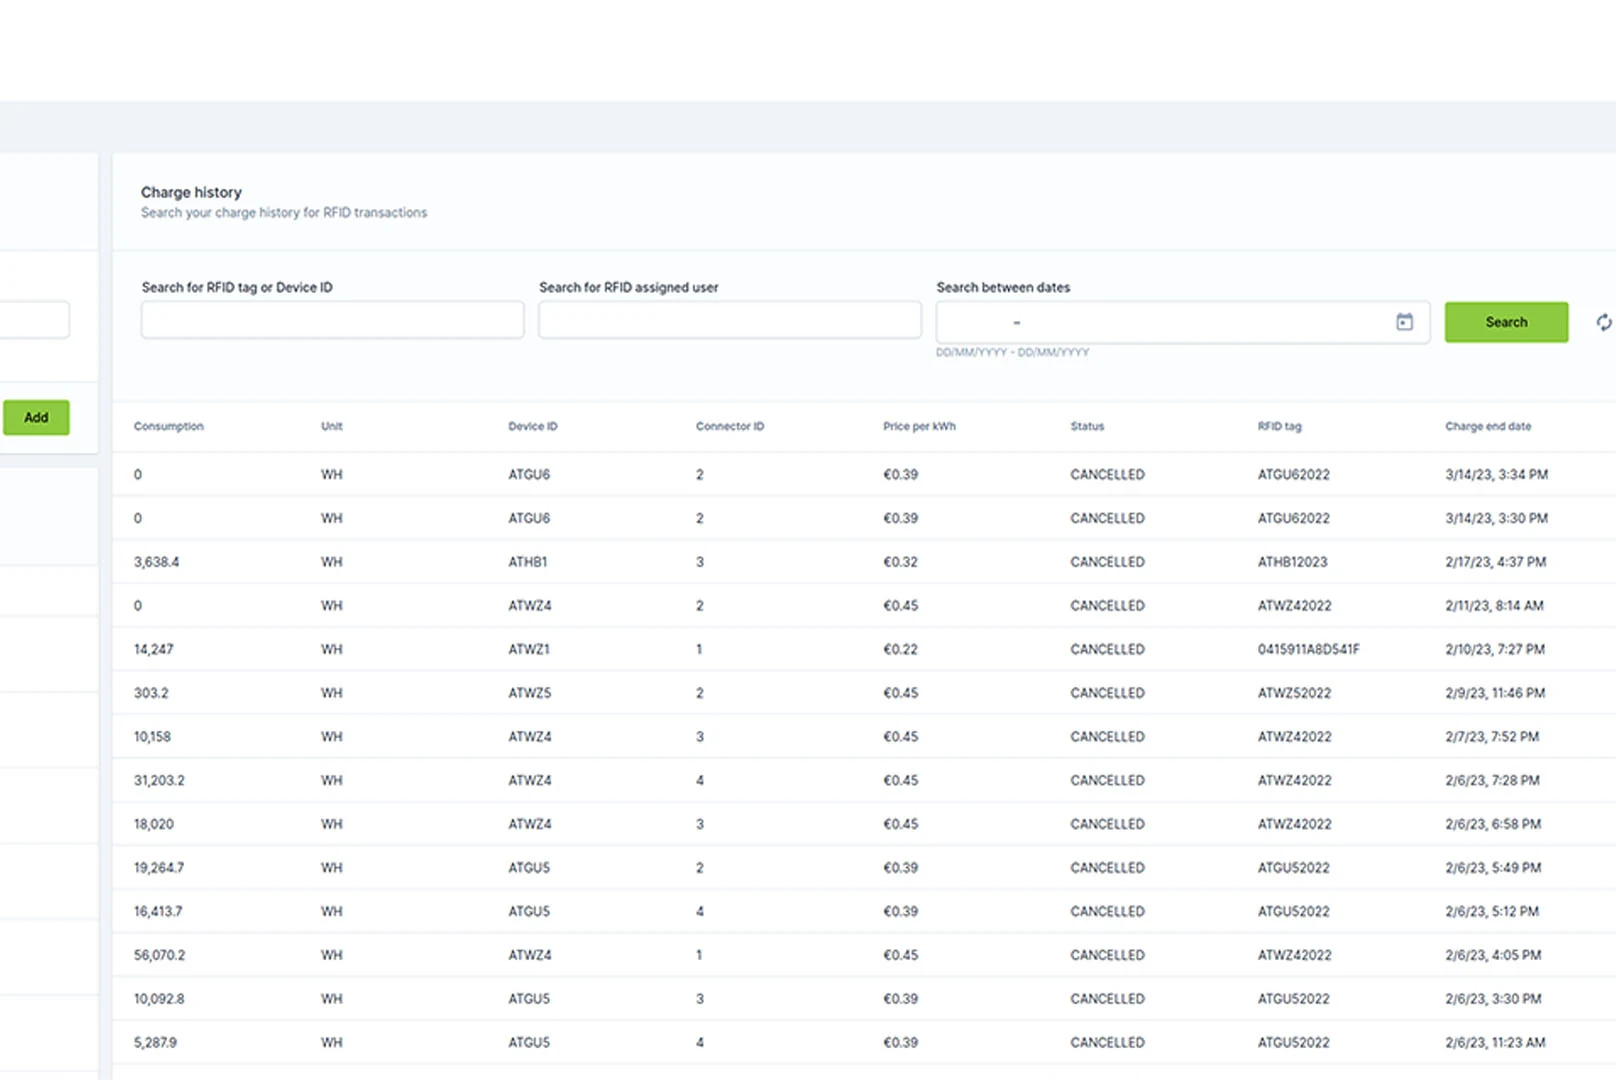Focus the RFID assigned user search field
The height and width of the screenshot is (1080, 1616).
pos(730,320)
